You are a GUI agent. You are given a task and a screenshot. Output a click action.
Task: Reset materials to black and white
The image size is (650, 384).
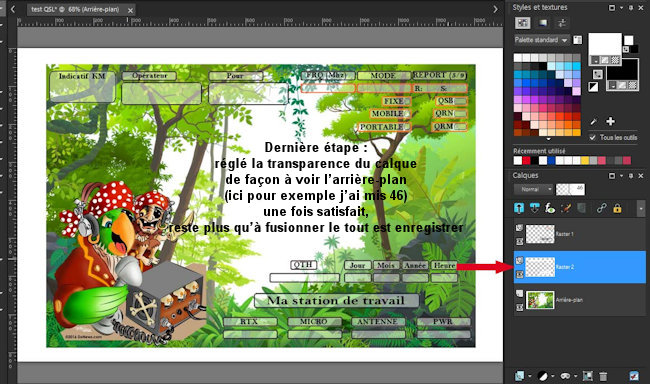[593, 87]
